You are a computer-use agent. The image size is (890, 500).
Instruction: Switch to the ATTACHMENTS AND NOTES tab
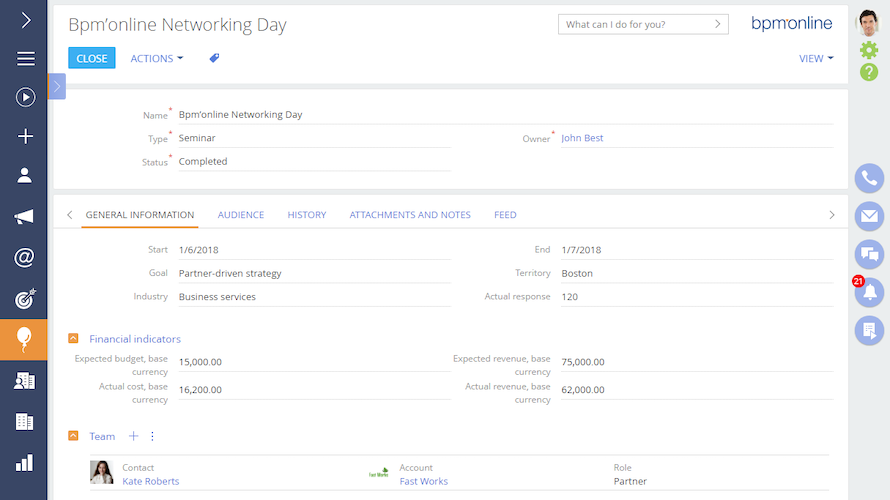pos(410,215)
